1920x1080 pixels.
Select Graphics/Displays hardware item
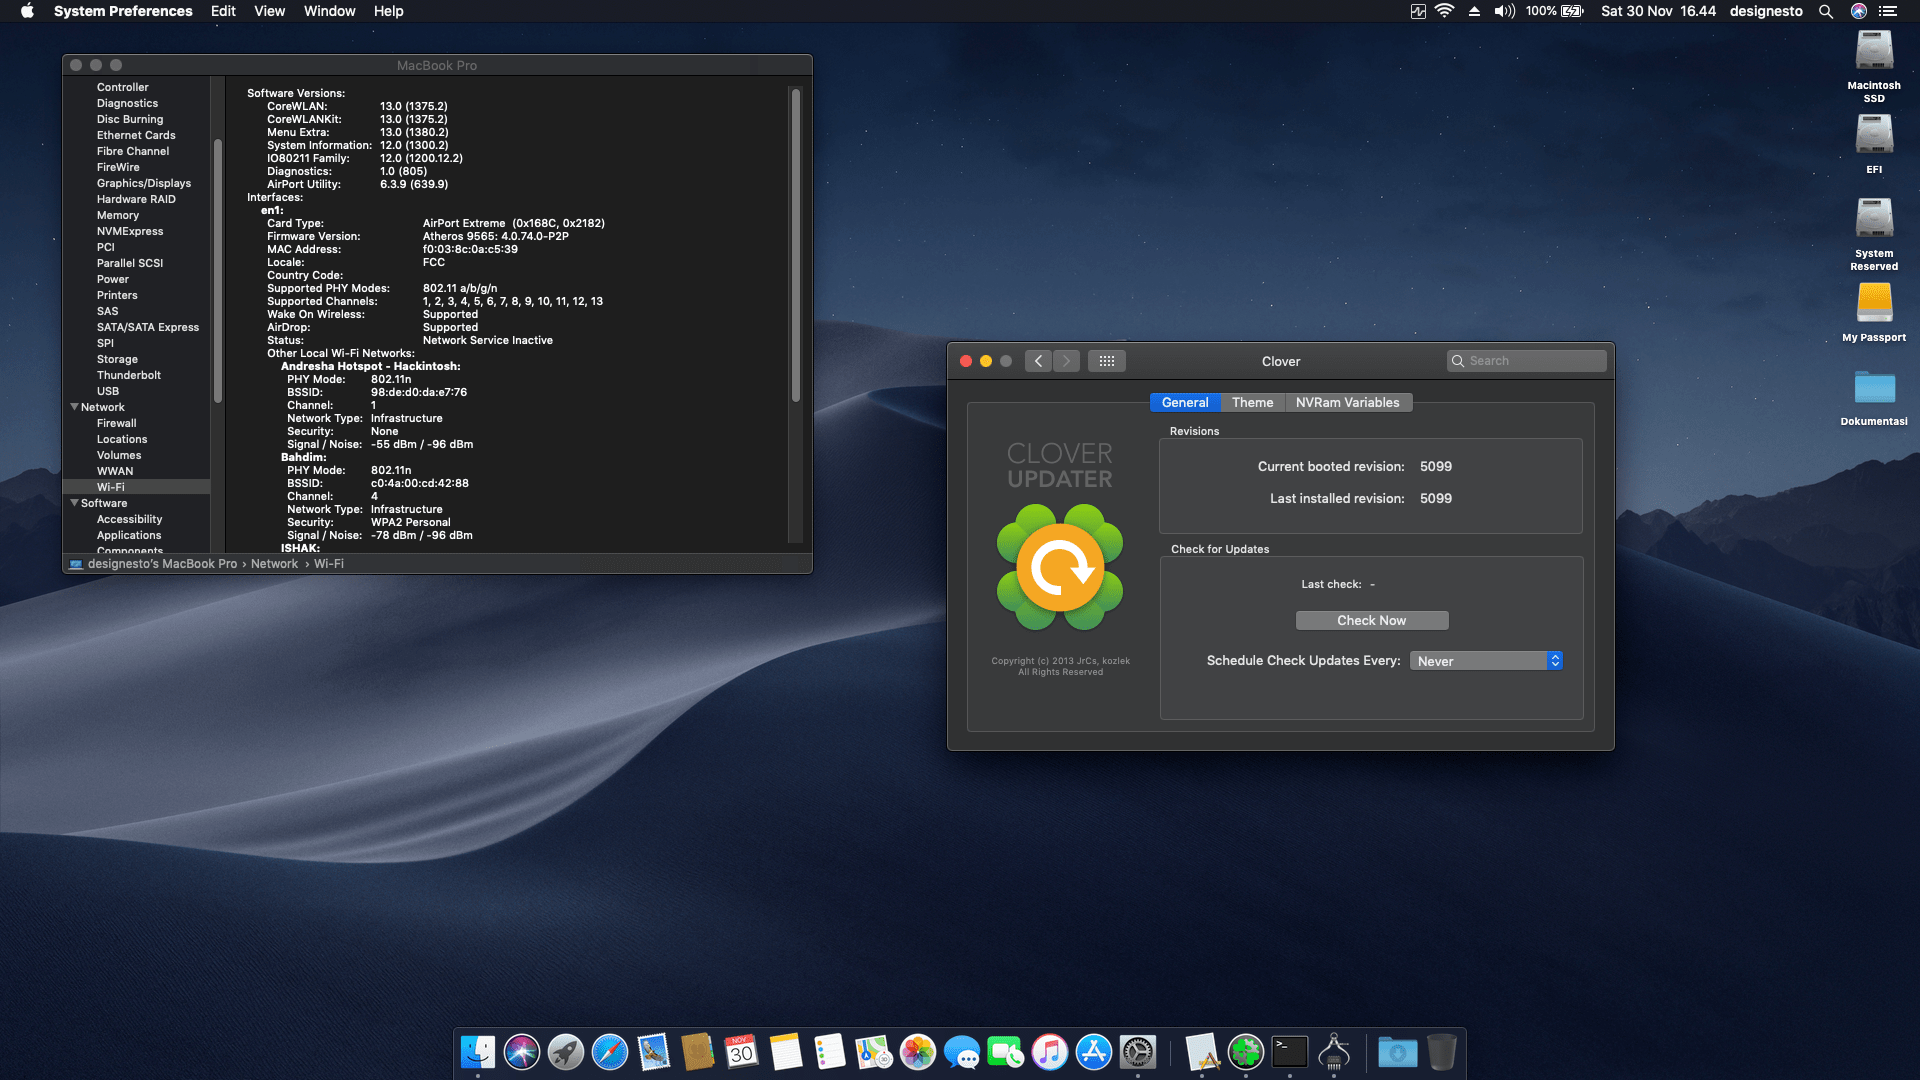144,183
